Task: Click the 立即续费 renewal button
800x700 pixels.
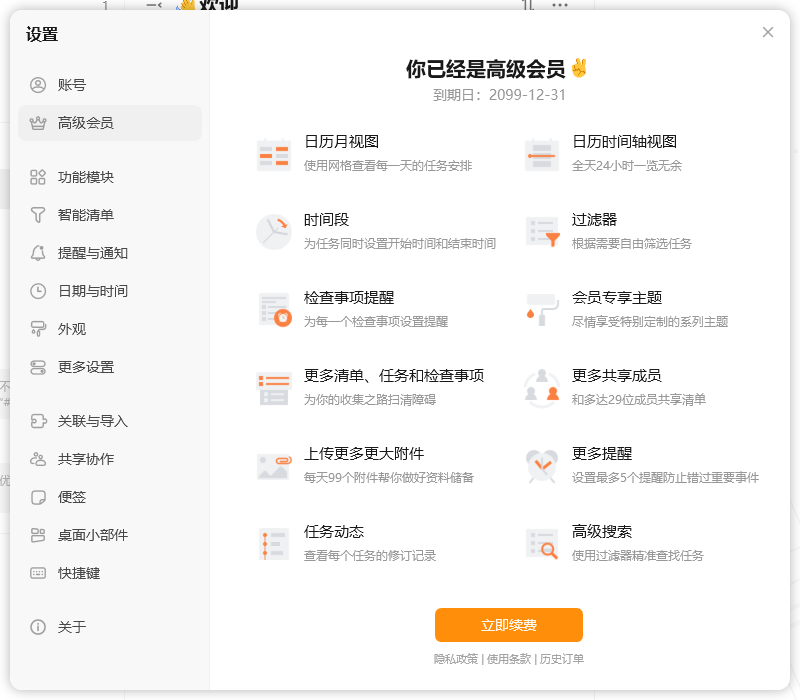Action: (x=508, y=624)
